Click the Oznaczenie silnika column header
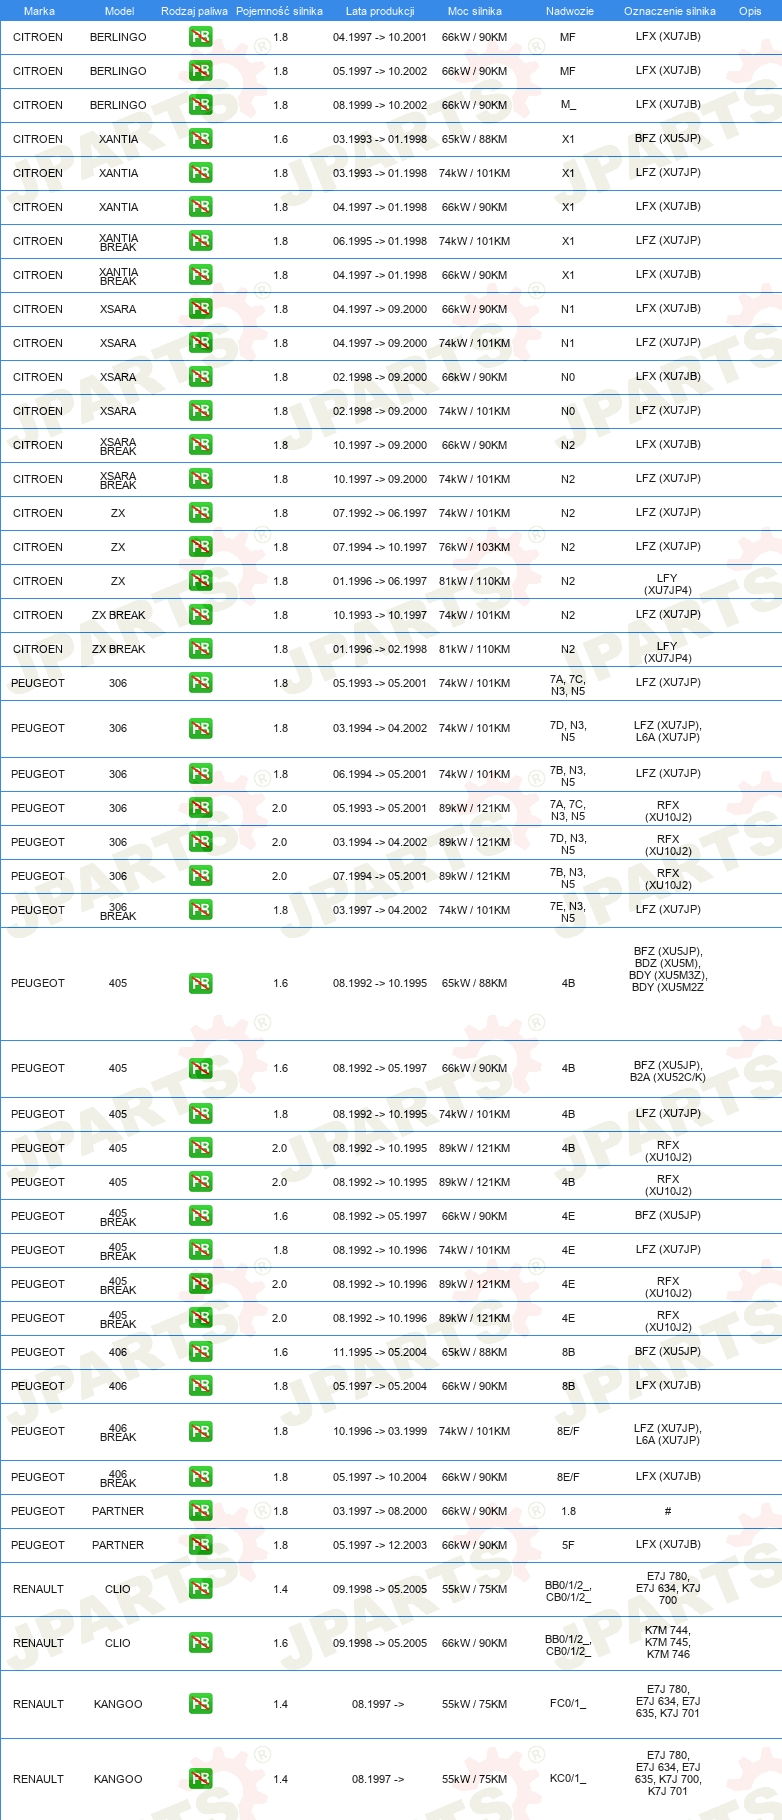Image resolution: width=782 pixels, height=1820 pixels. click(670, 11)
